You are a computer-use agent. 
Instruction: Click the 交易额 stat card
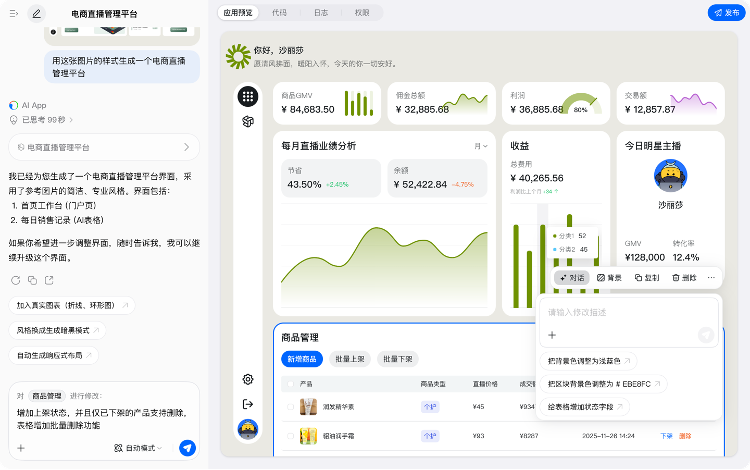[x=671, y=103]
